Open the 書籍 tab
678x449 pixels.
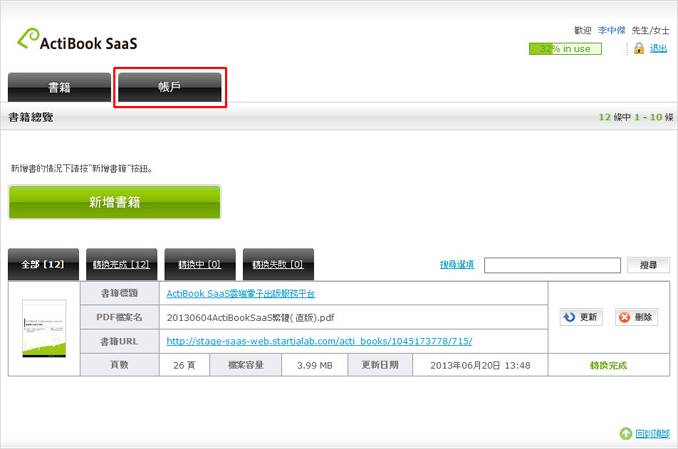point(59,87)
